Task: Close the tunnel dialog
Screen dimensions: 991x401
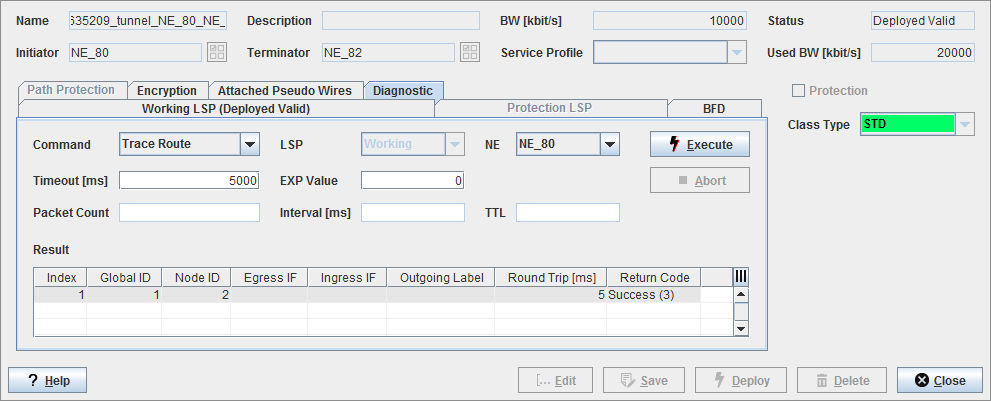Action: pyautogui.click(x=939, y=381)
